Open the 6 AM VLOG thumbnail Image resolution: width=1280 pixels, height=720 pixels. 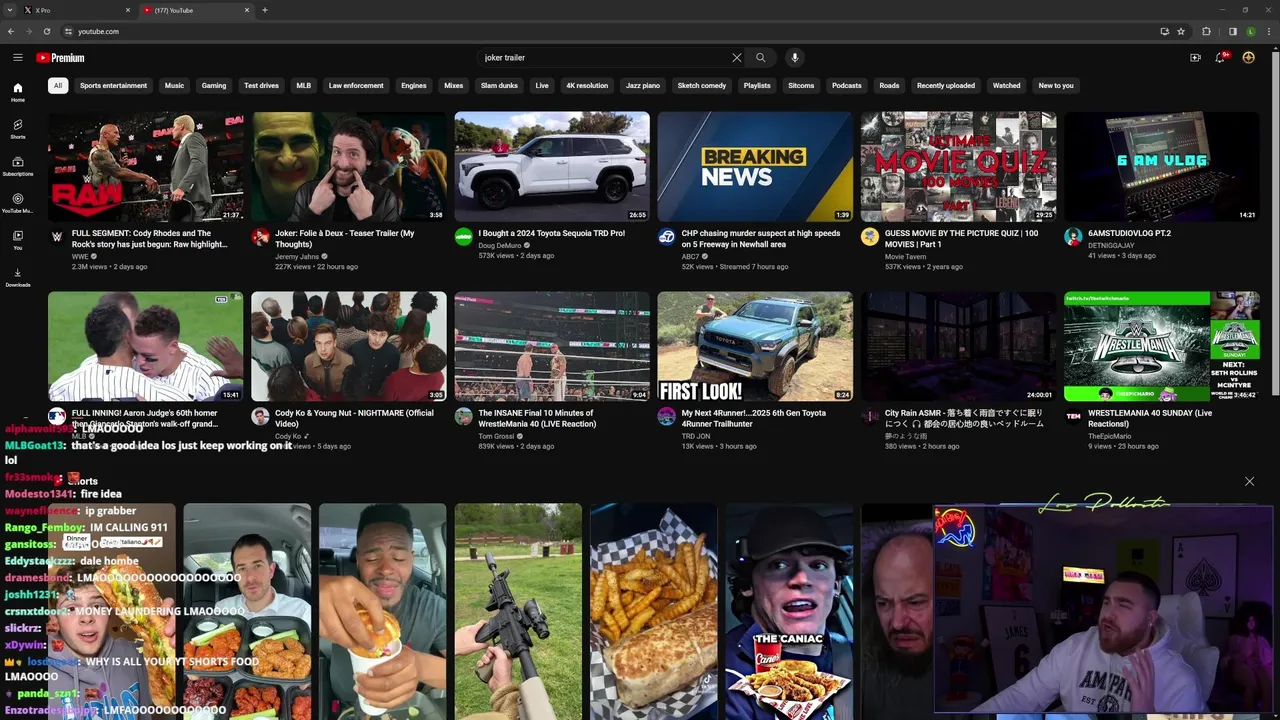pyautogui.click(x=1162, y=166)
